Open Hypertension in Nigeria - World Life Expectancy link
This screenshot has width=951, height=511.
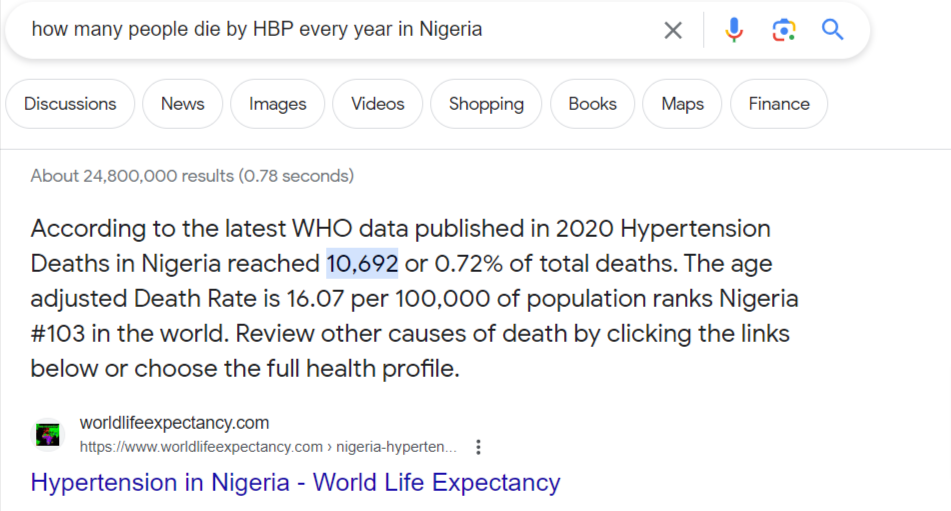(x=295, y=483)
